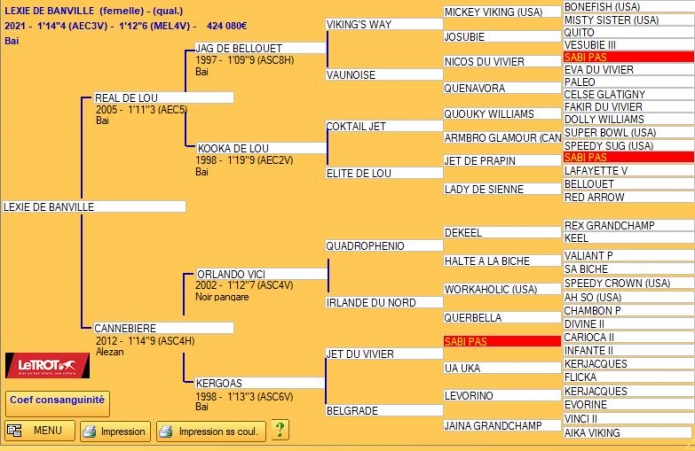Click the LeTROT logo
The height and width of the screenshot is (451, 695).
(x=47, y=366)
